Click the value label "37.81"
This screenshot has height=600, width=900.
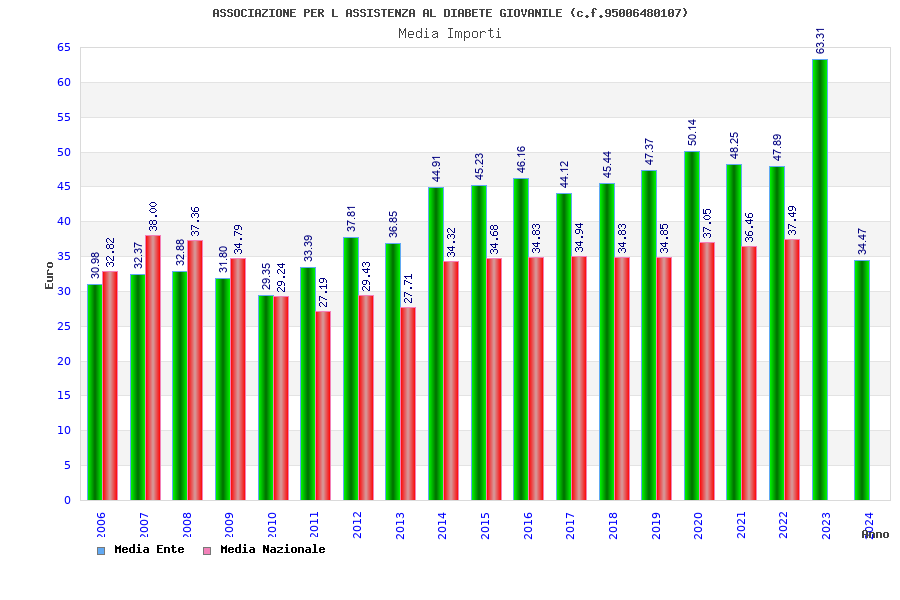pyautogui.click(x=351, y=219)
